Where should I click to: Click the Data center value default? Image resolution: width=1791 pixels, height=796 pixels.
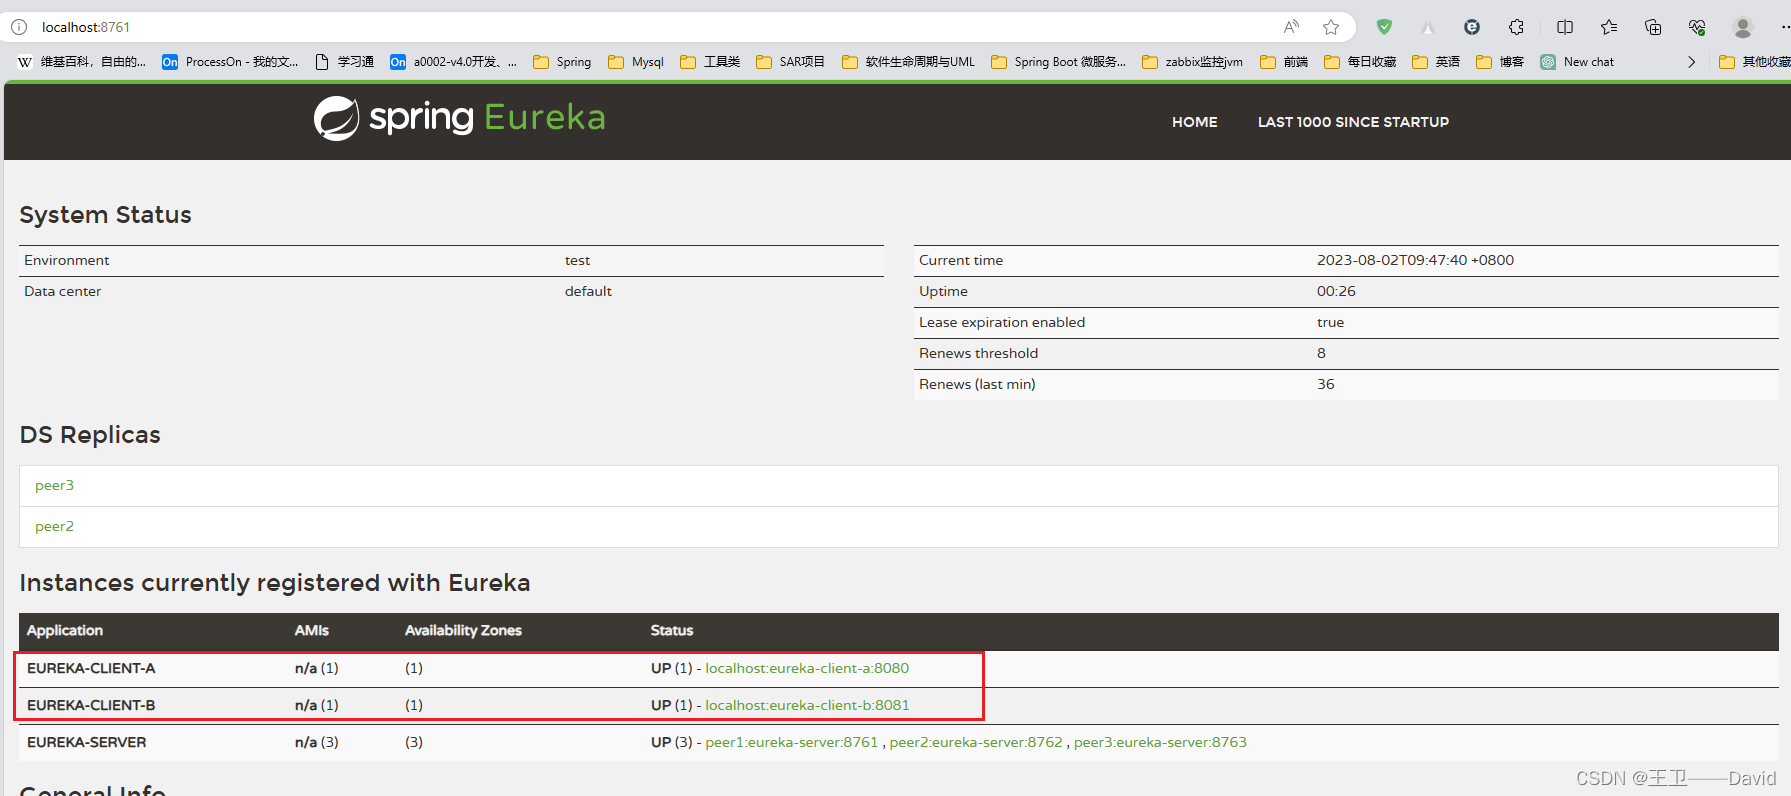click(588, 291)
